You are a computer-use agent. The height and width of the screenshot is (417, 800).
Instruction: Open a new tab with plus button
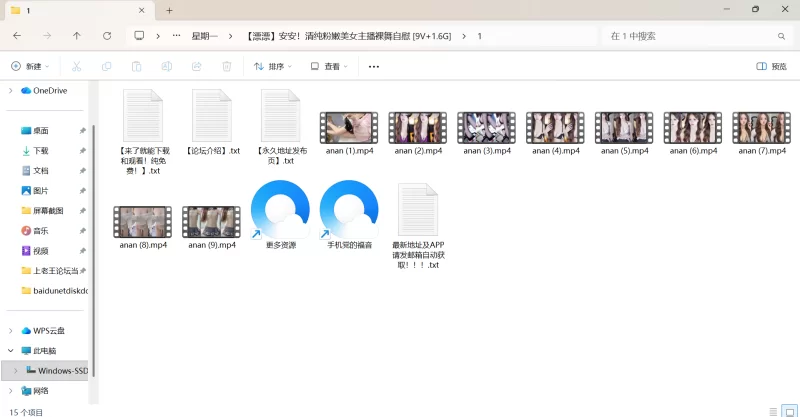click(x=169, y=10)
